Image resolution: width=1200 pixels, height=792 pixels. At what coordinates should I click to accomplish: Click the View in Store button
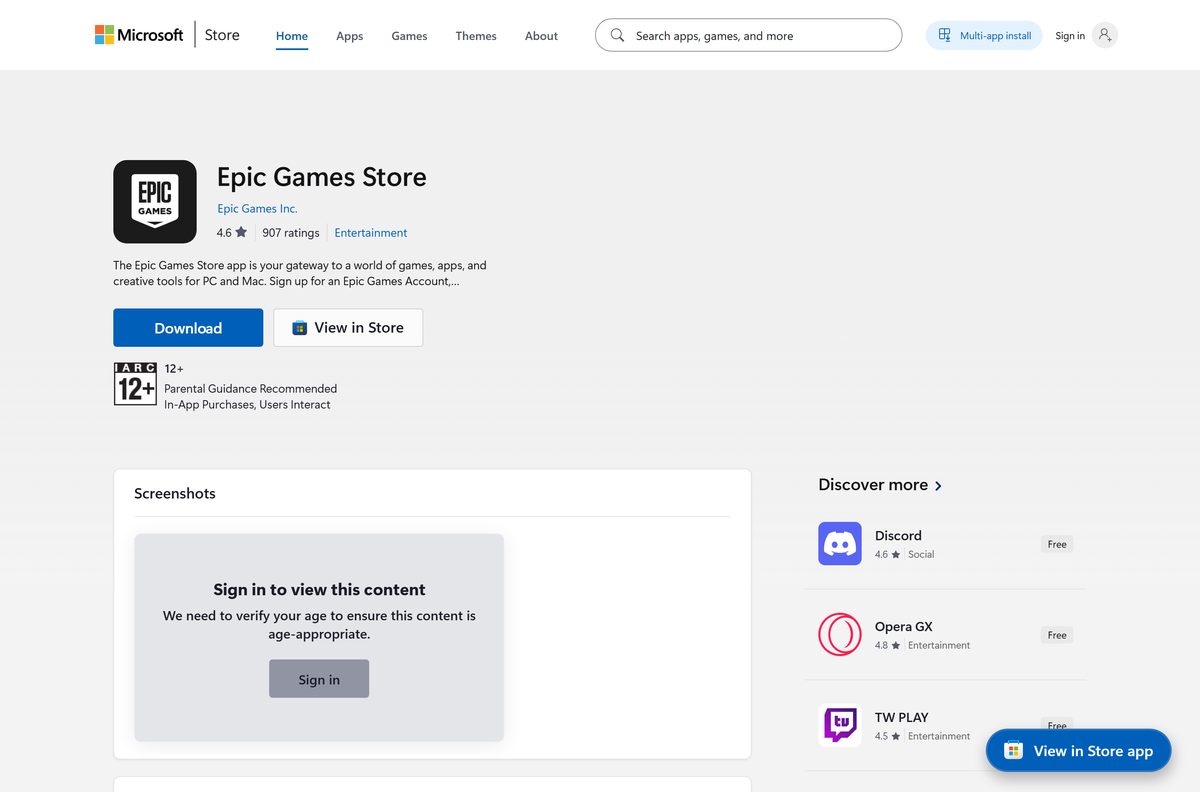[x=348, y=328]
